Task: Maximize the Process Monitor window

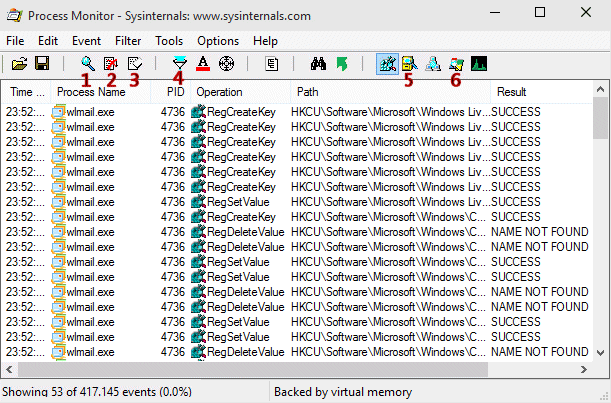Action: tap(540, 12)
